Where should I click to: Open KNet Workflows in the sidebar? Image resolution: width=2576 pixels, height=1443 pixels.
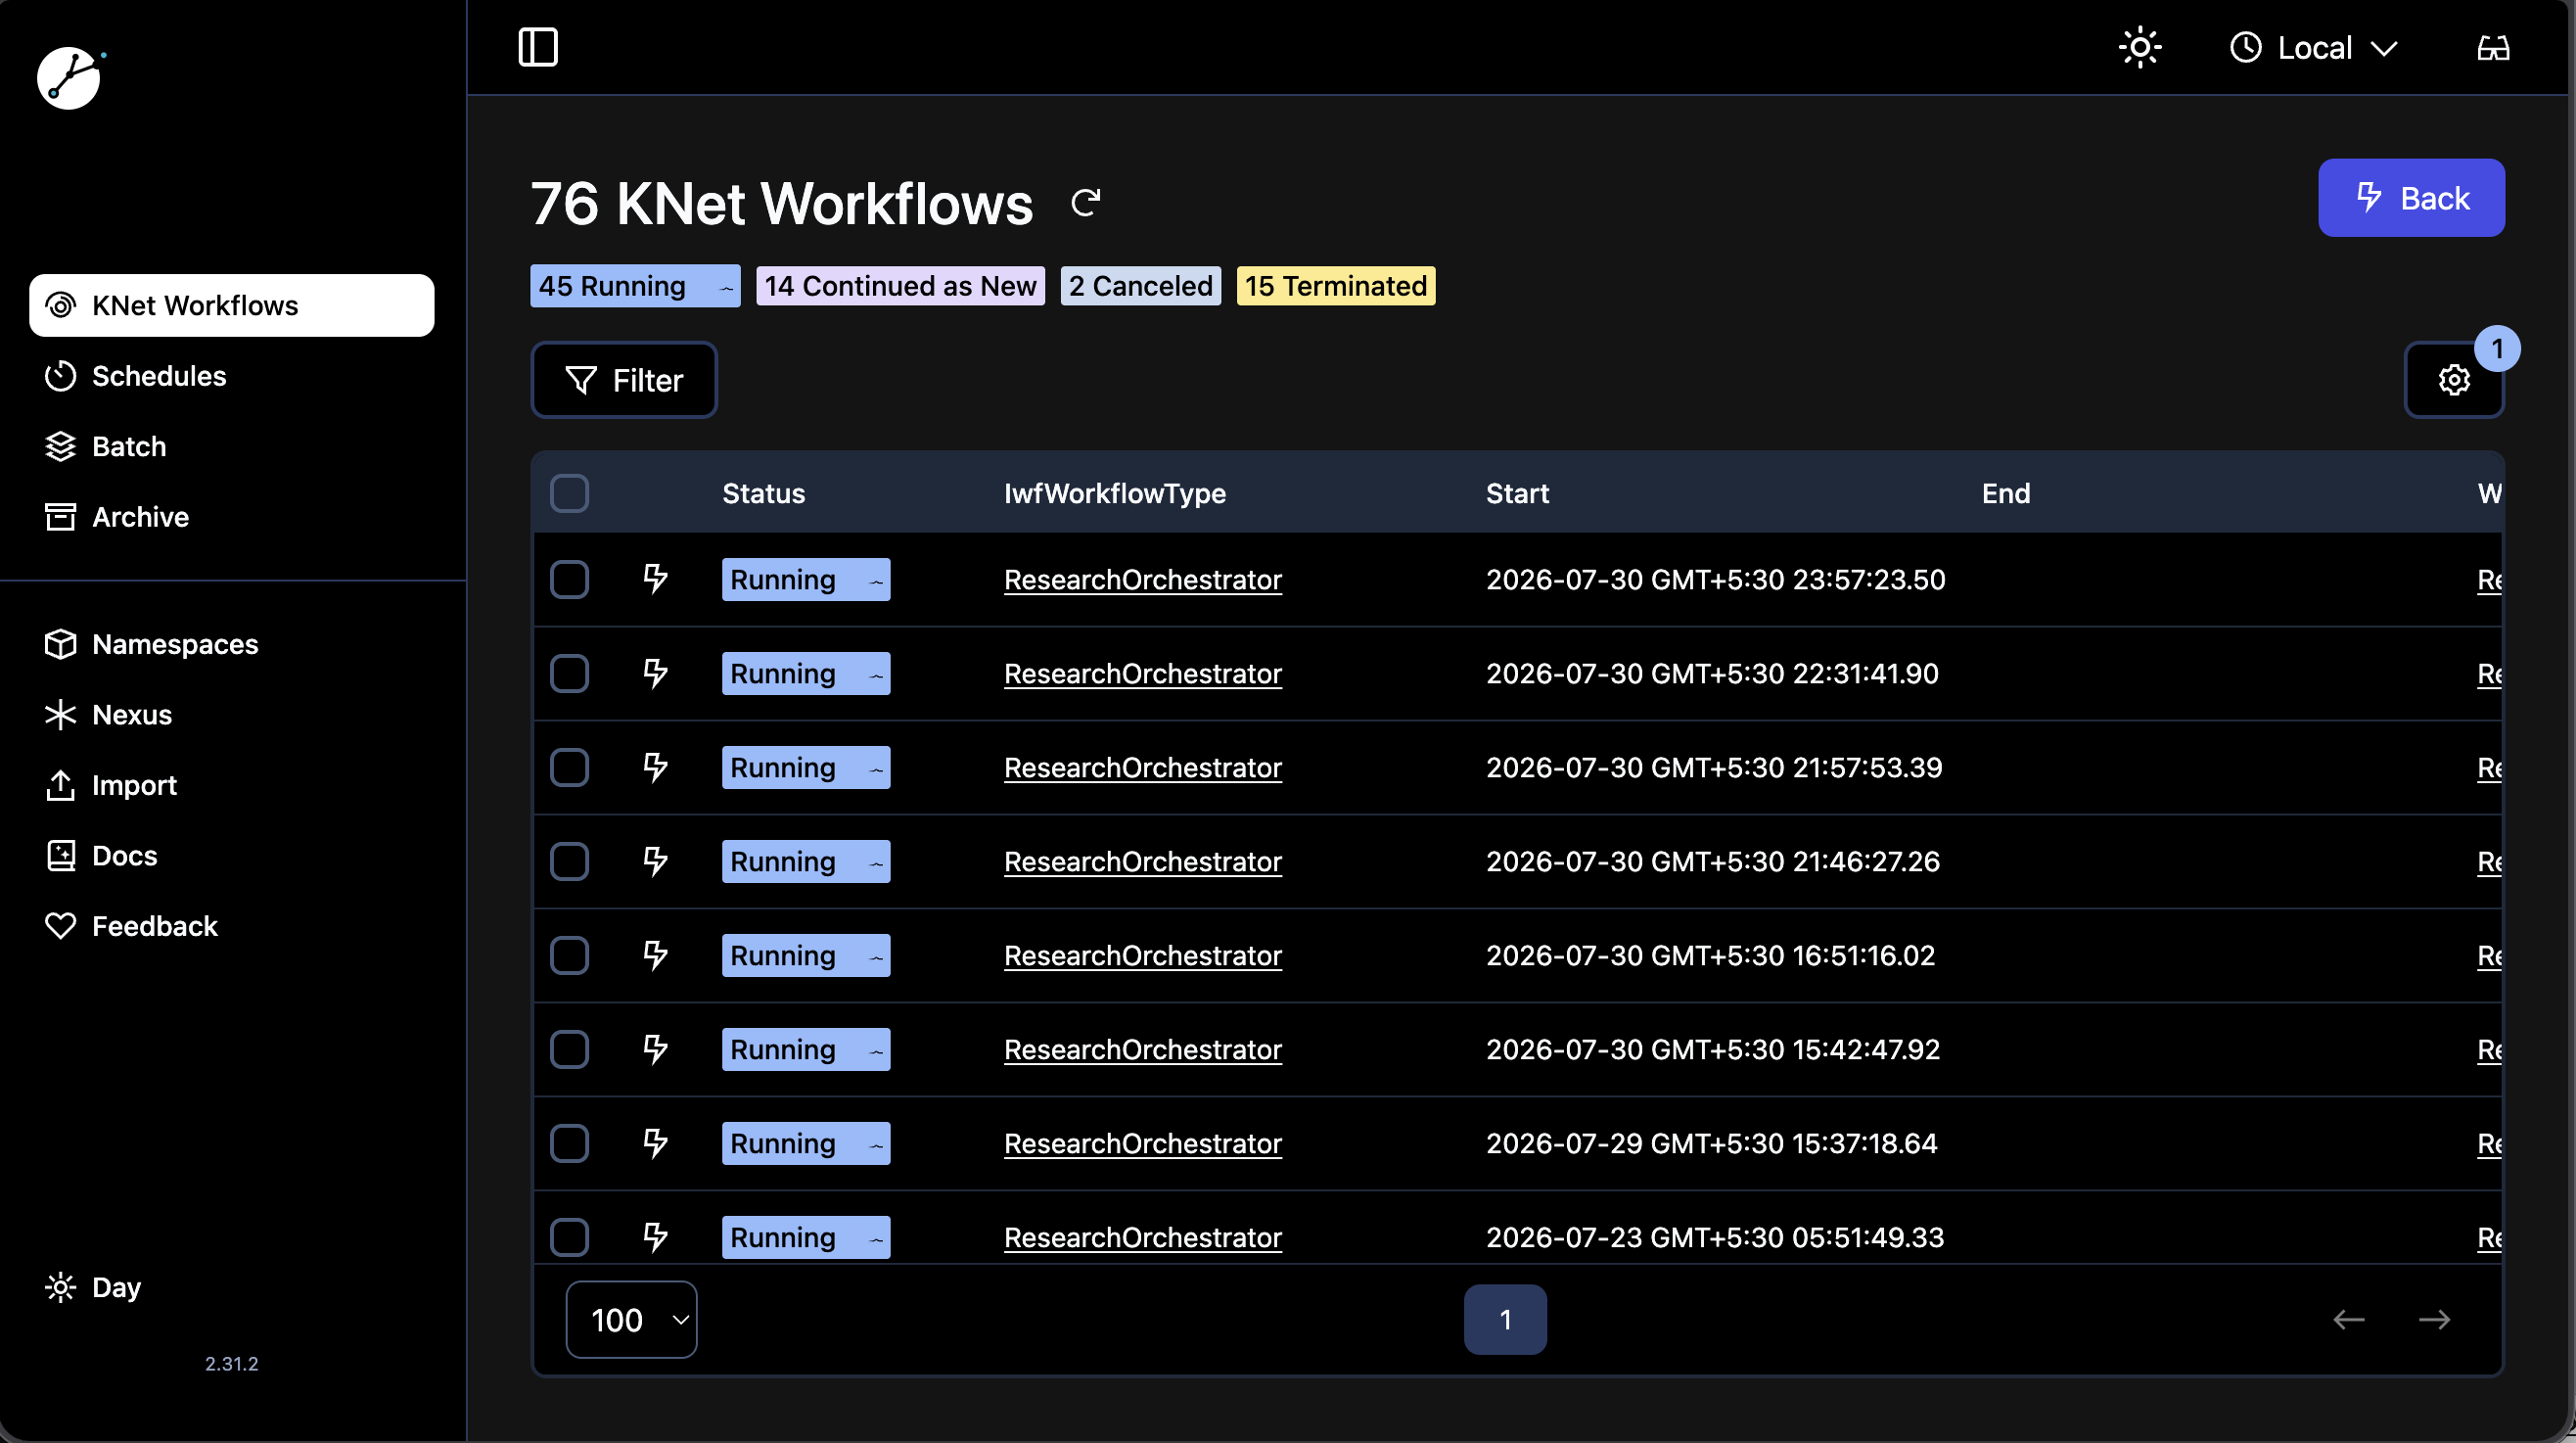pos(232,305)
